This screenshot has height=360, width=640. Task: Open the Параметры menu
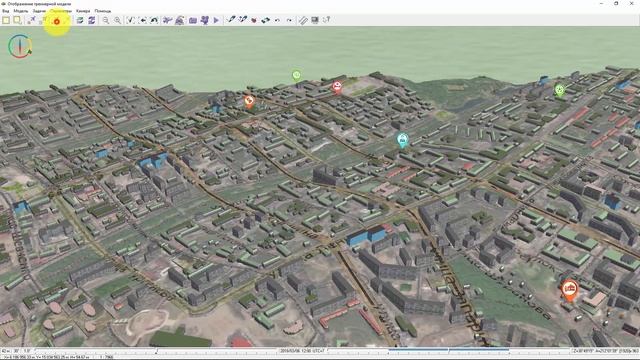coord(61,11)
